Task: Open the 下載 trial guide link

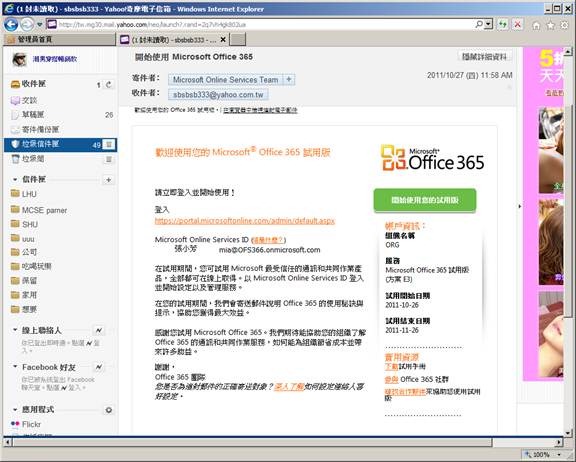Action: click(x=392, y=367)
